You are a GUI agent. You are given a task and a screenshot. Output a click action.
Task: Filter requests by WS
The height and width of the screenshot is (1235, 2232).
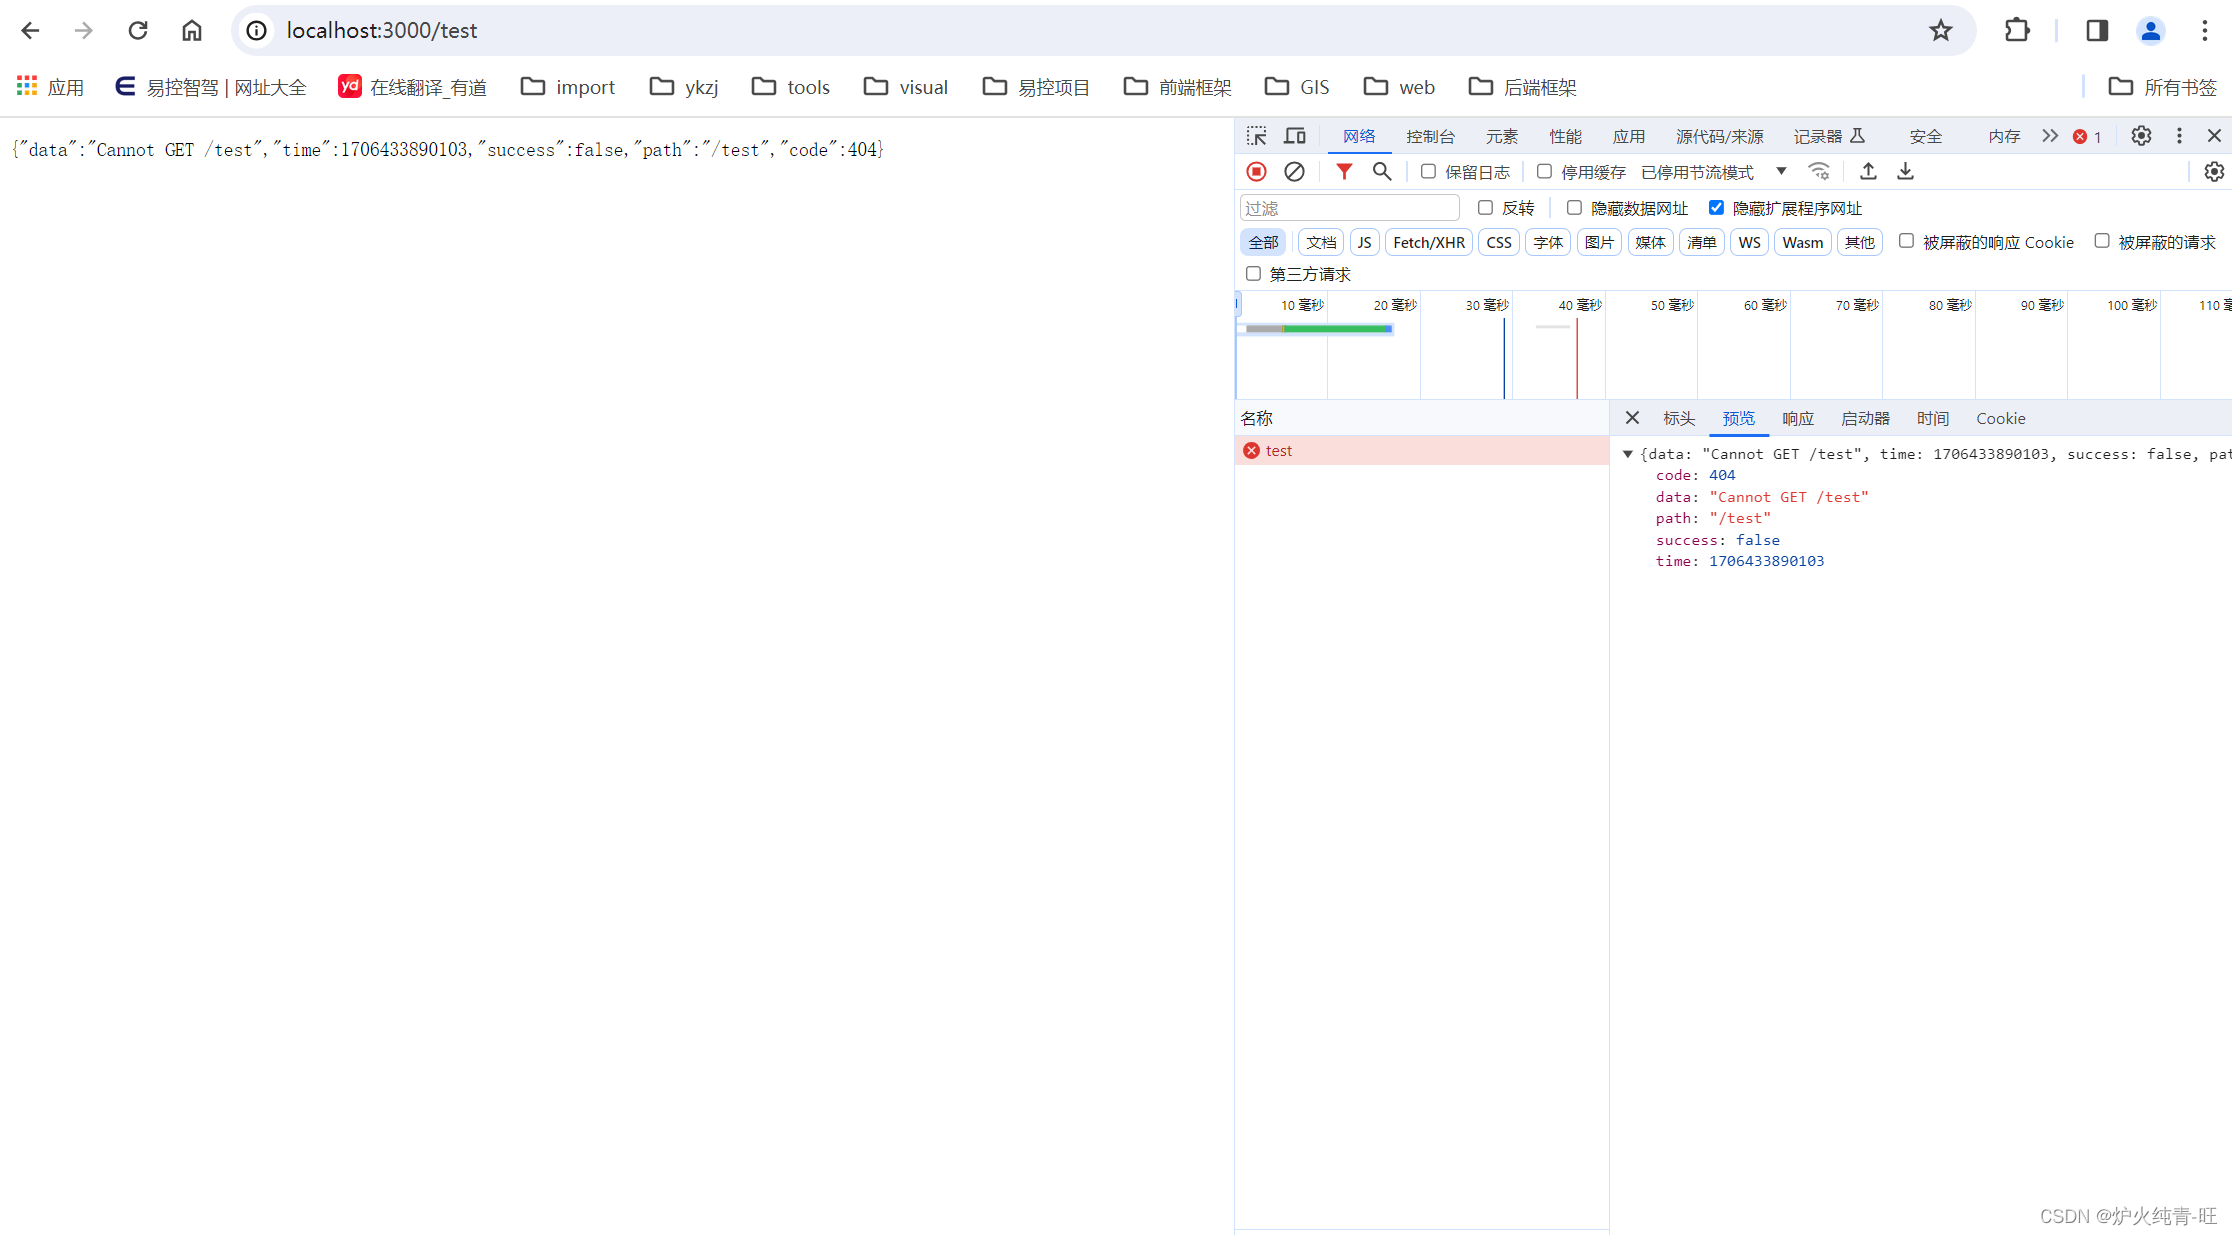tap(1748, 242)
